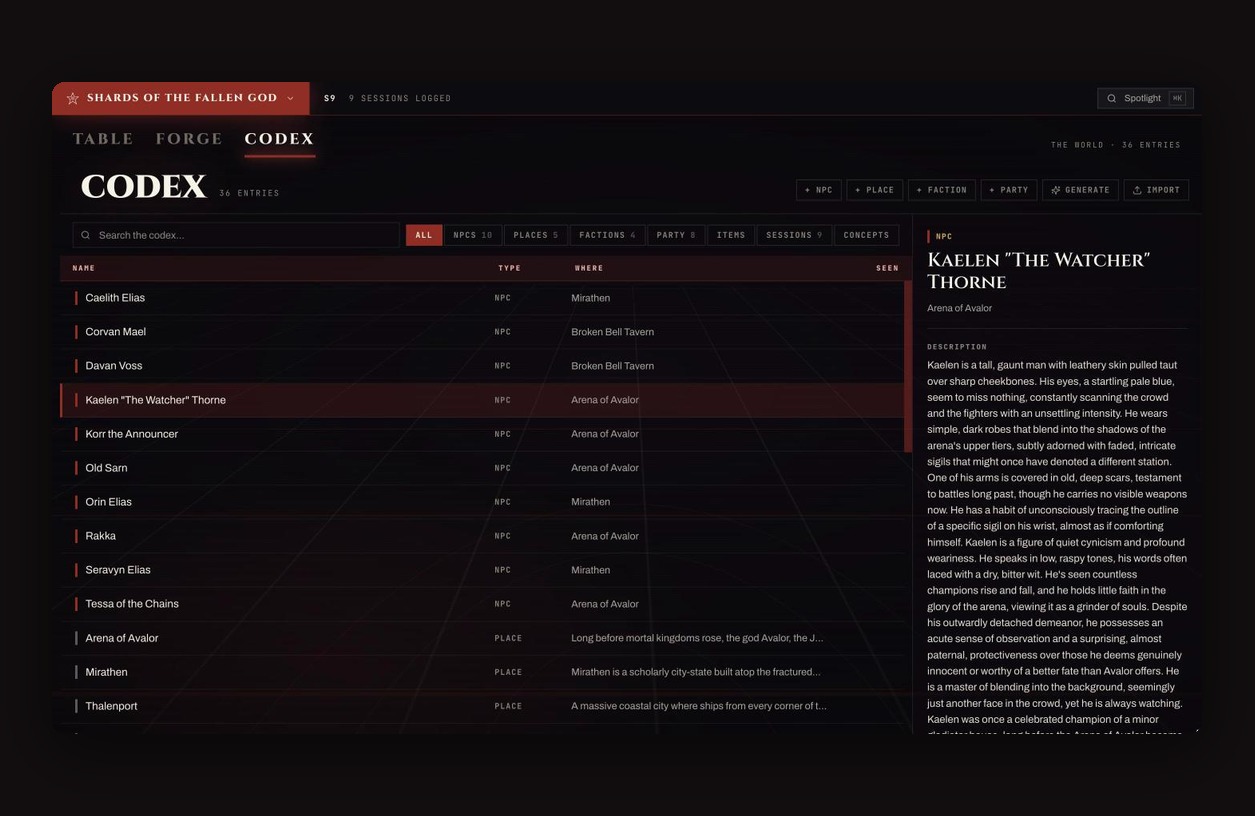Switch to the Forge tab

click(x=189, y=139)
